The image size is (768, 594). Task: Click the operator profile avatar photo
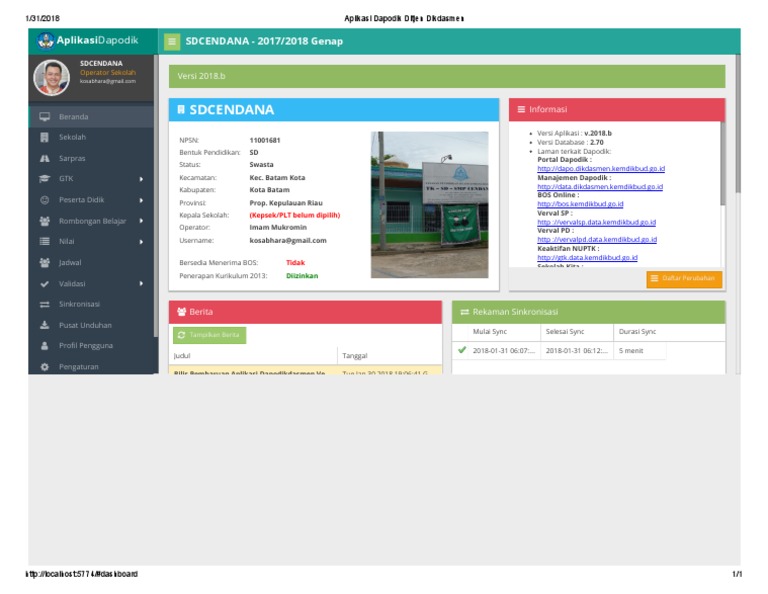[51, 77]
